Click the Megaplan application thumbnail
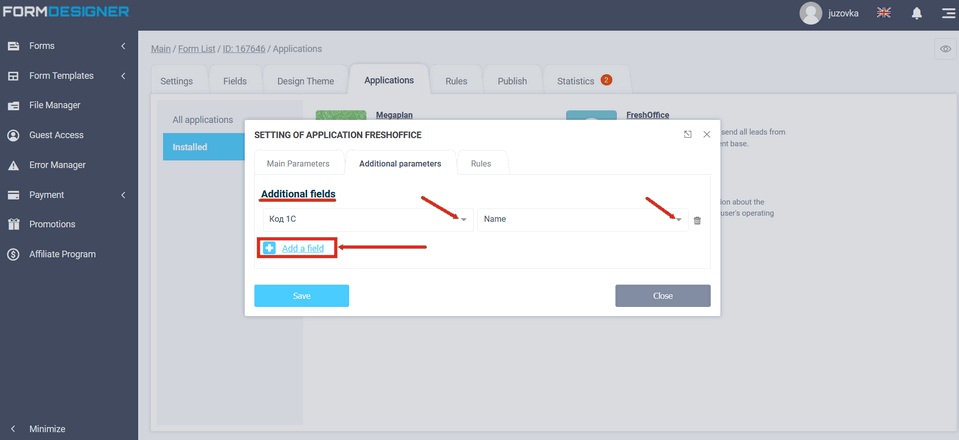 [x=341, y=115]
